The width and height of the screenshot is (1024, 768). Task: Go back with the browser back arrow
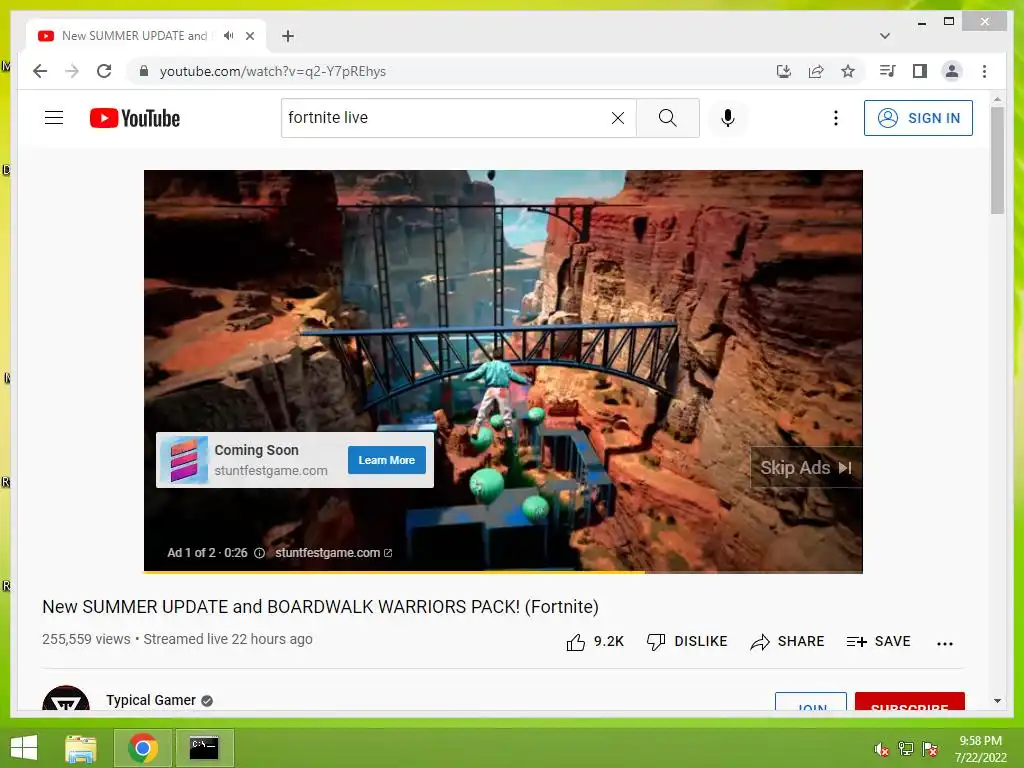40,71
